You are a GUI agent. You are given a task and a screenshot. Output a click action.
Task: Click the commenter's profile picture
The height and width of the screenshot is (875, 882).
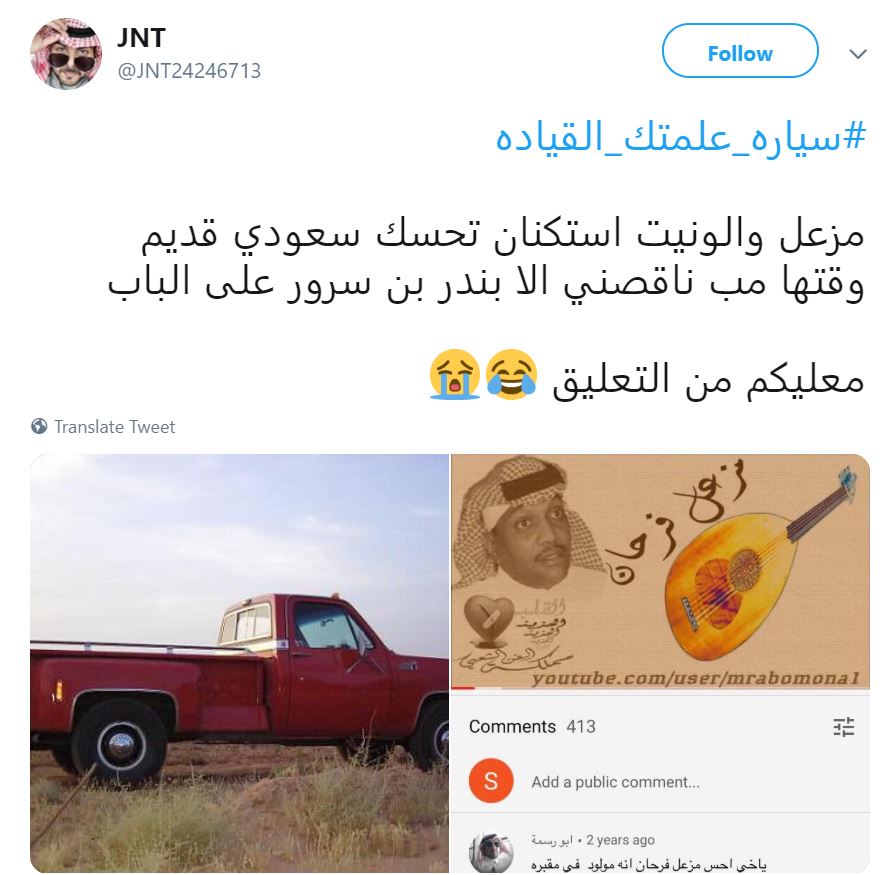491,853
